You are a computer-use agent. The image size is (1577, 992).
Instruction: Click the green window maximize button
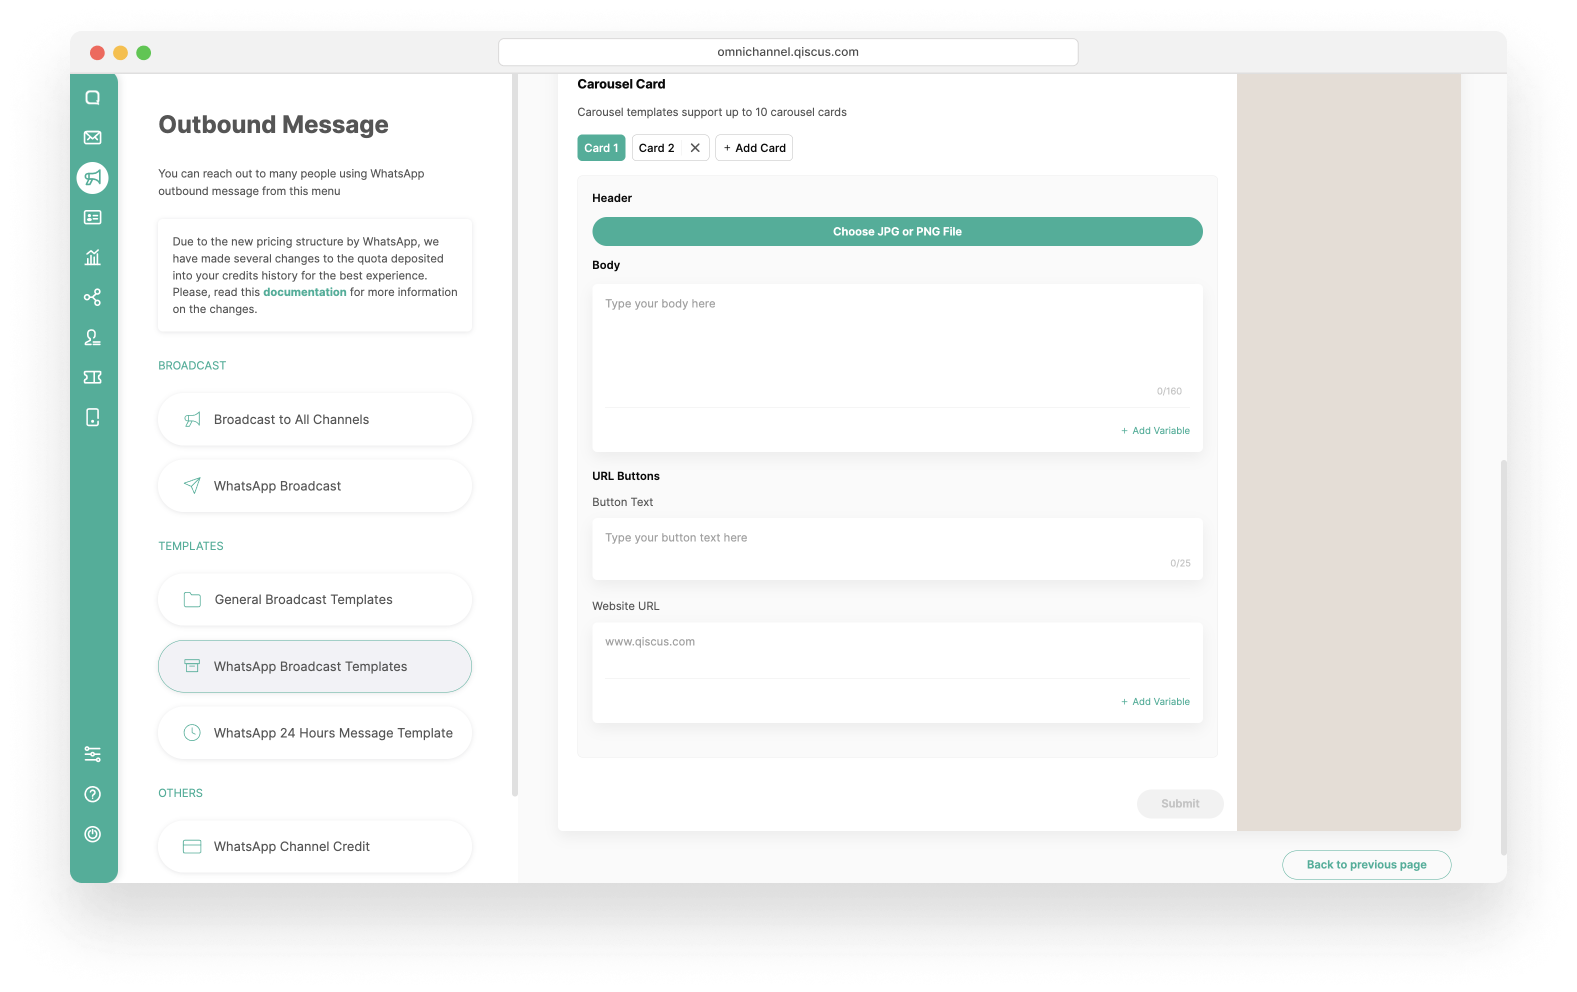(144, 53)
